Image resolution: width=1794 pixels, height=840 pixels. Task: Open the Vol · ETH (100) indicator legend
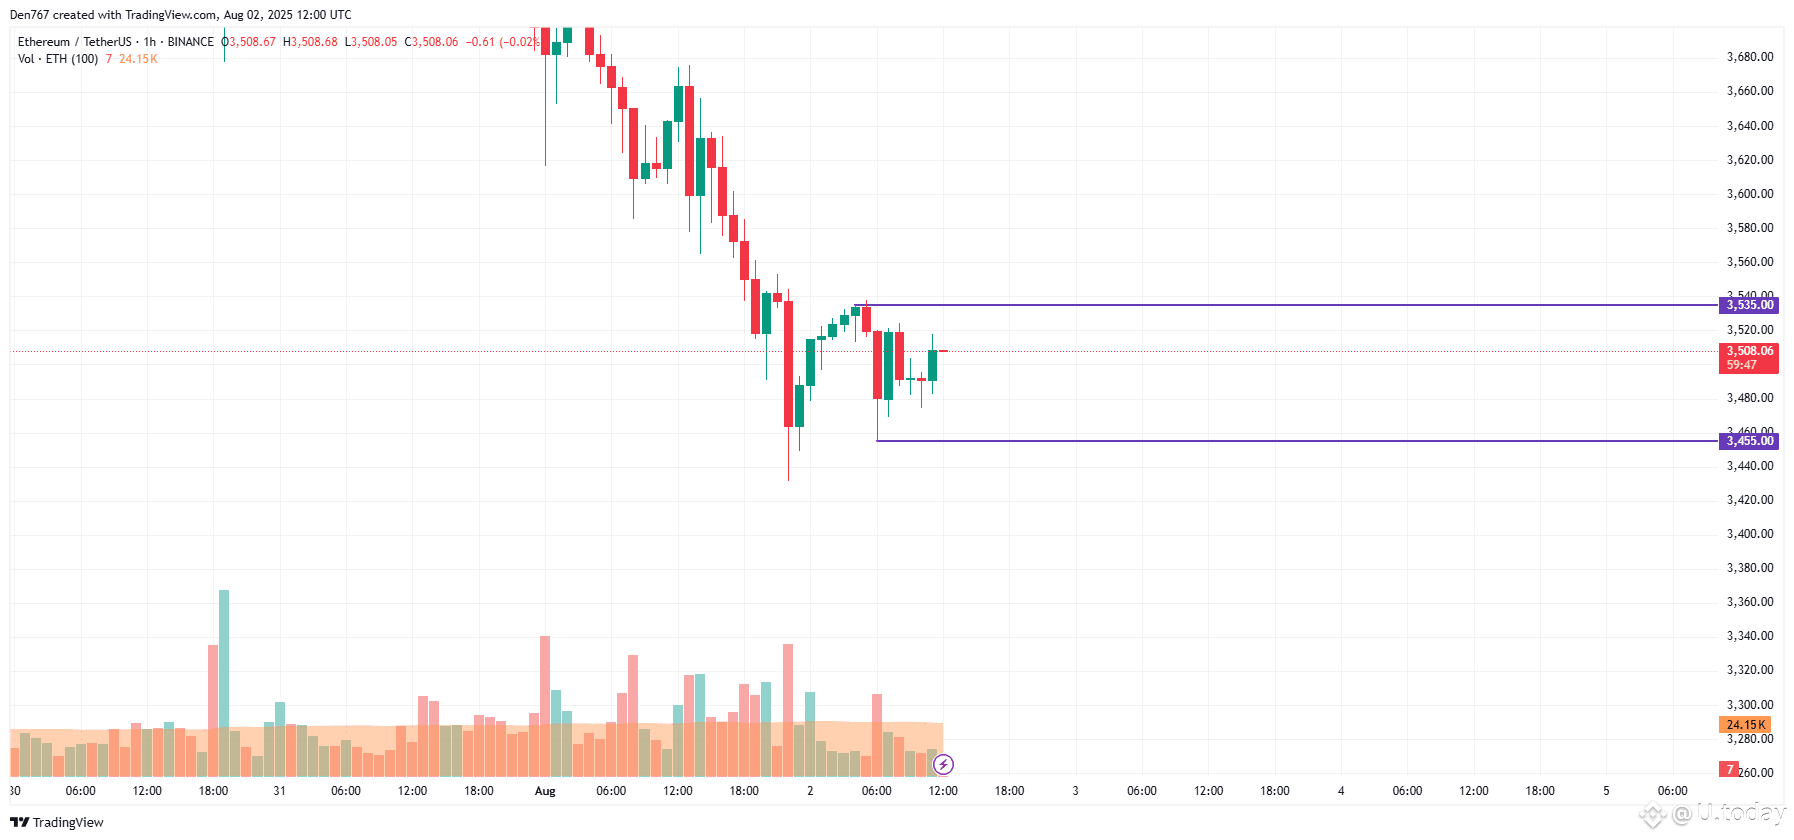pyautogui.click(x=58, y=59)
